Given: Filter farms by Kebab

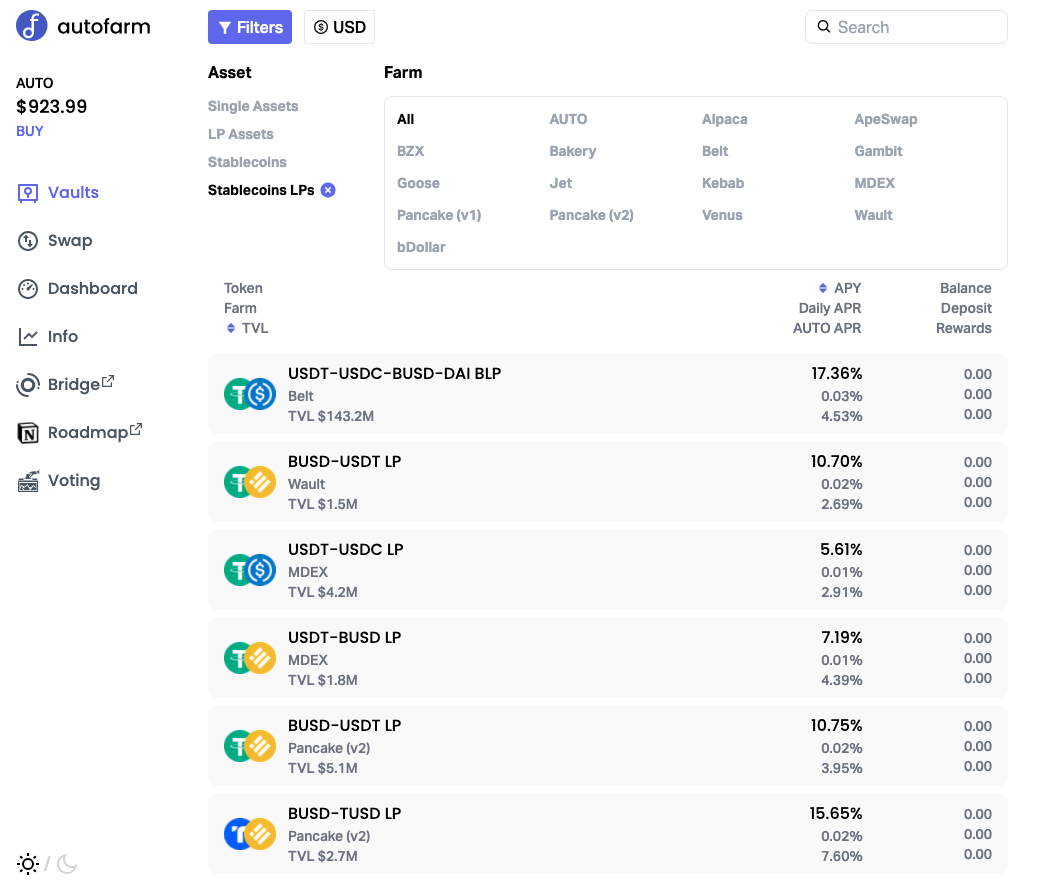Looking at the screenshot, I should [x=723, y=183].
